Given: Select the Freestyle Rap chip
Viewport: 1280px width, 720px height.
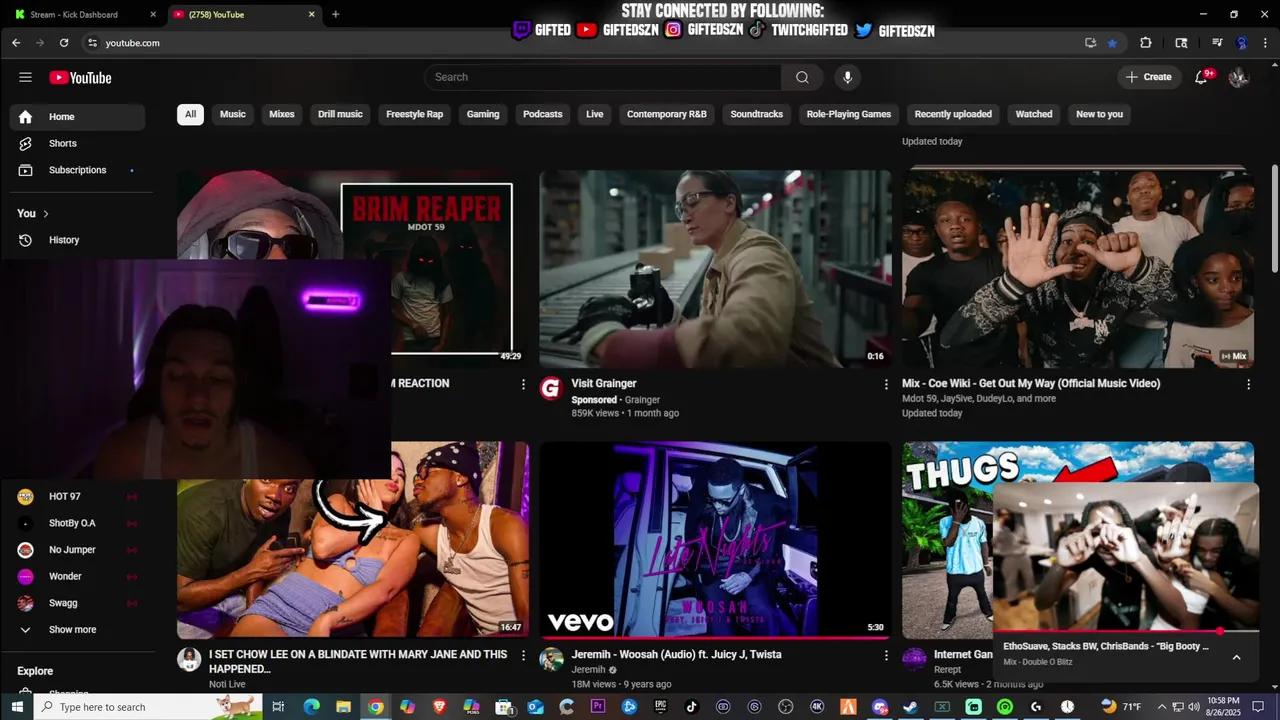Looking at the screenshot, I should (415, 114).
